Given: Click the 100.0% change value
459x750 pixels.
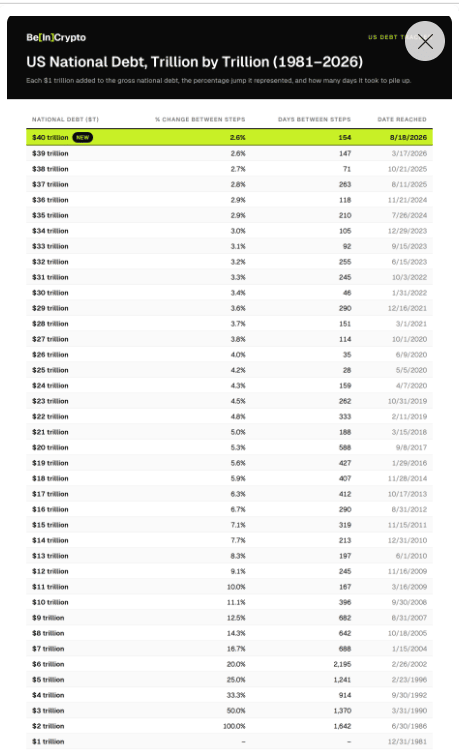Looking at the screenshot, I should click(x=234, y=726).
